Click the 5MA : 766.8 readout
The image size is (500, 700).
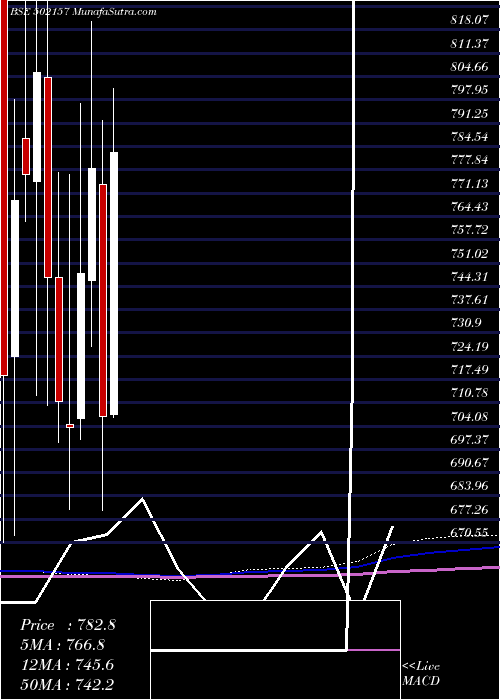coord(63,645)
